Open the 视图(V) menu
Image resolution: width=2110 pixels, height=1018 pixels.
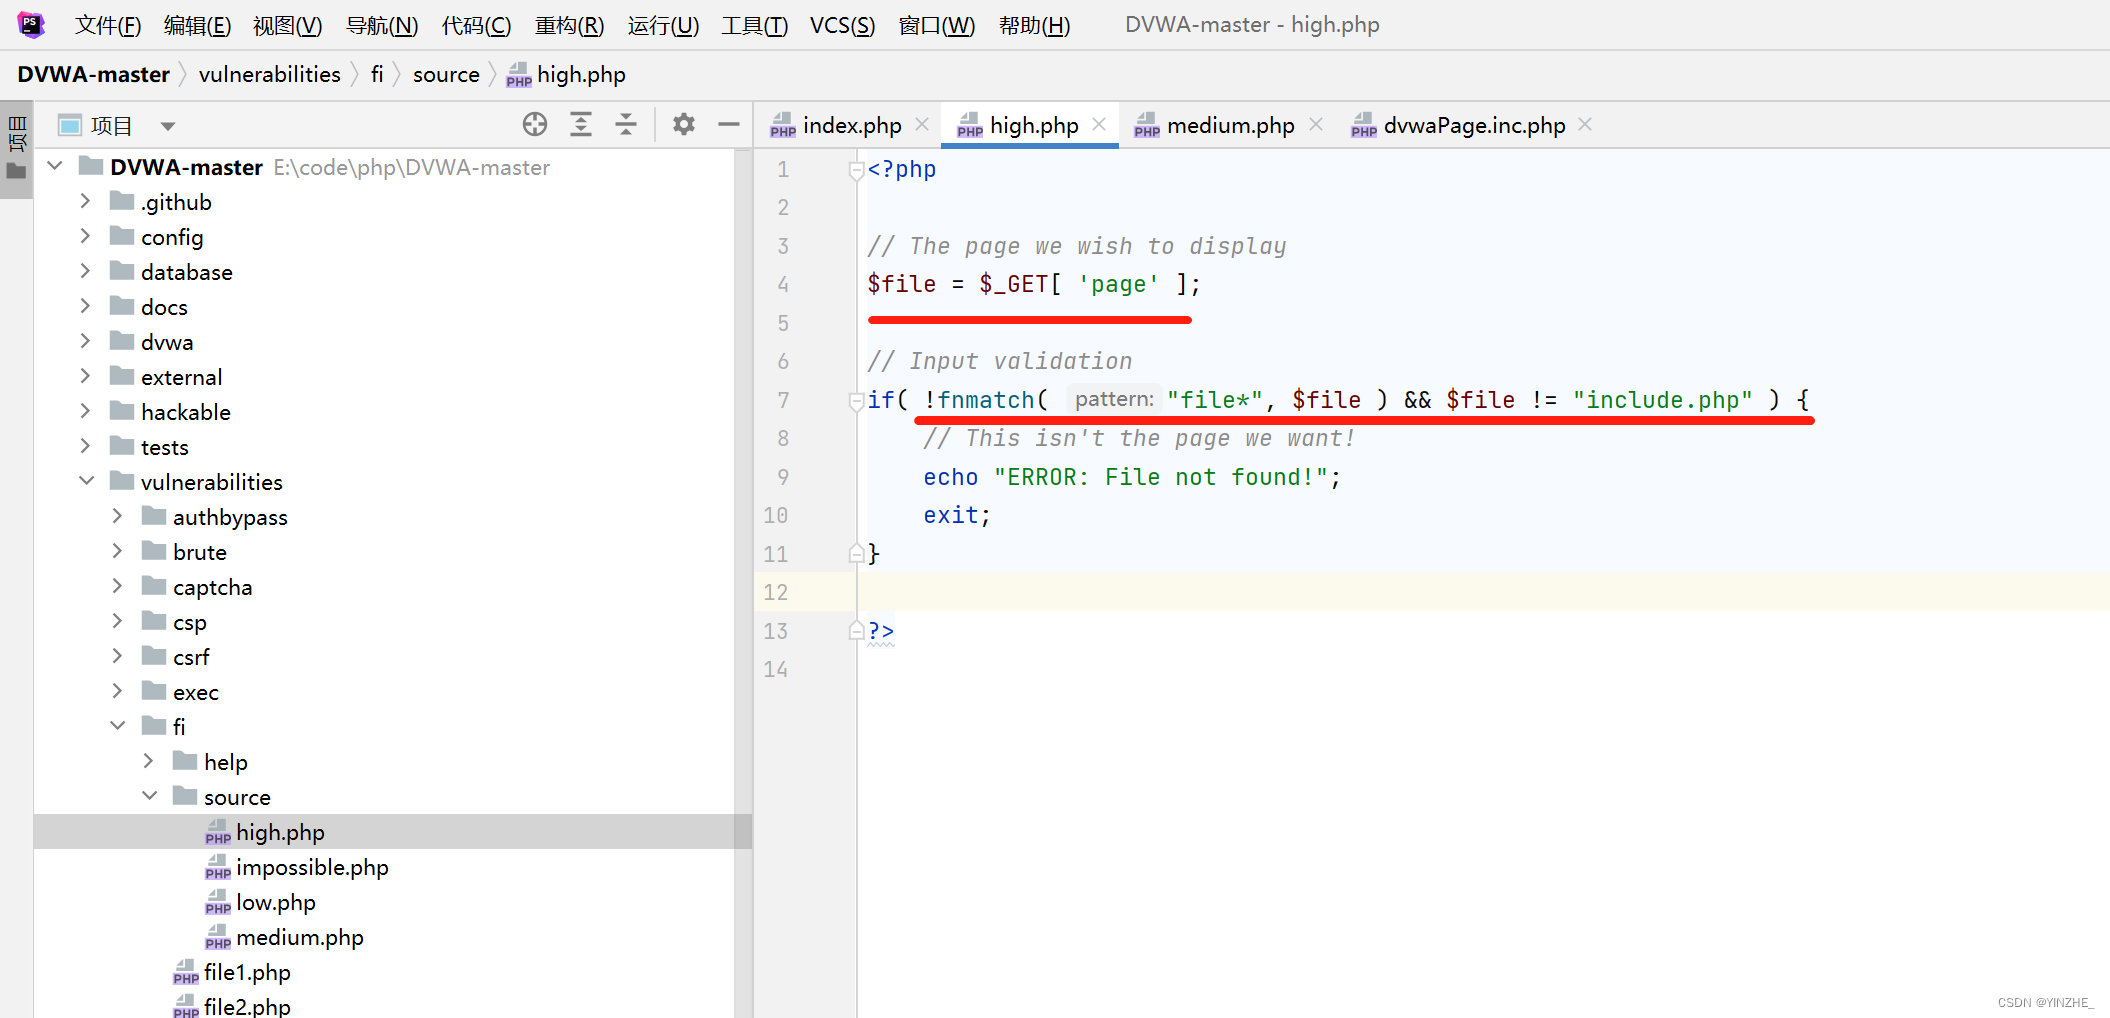point(287,25)
